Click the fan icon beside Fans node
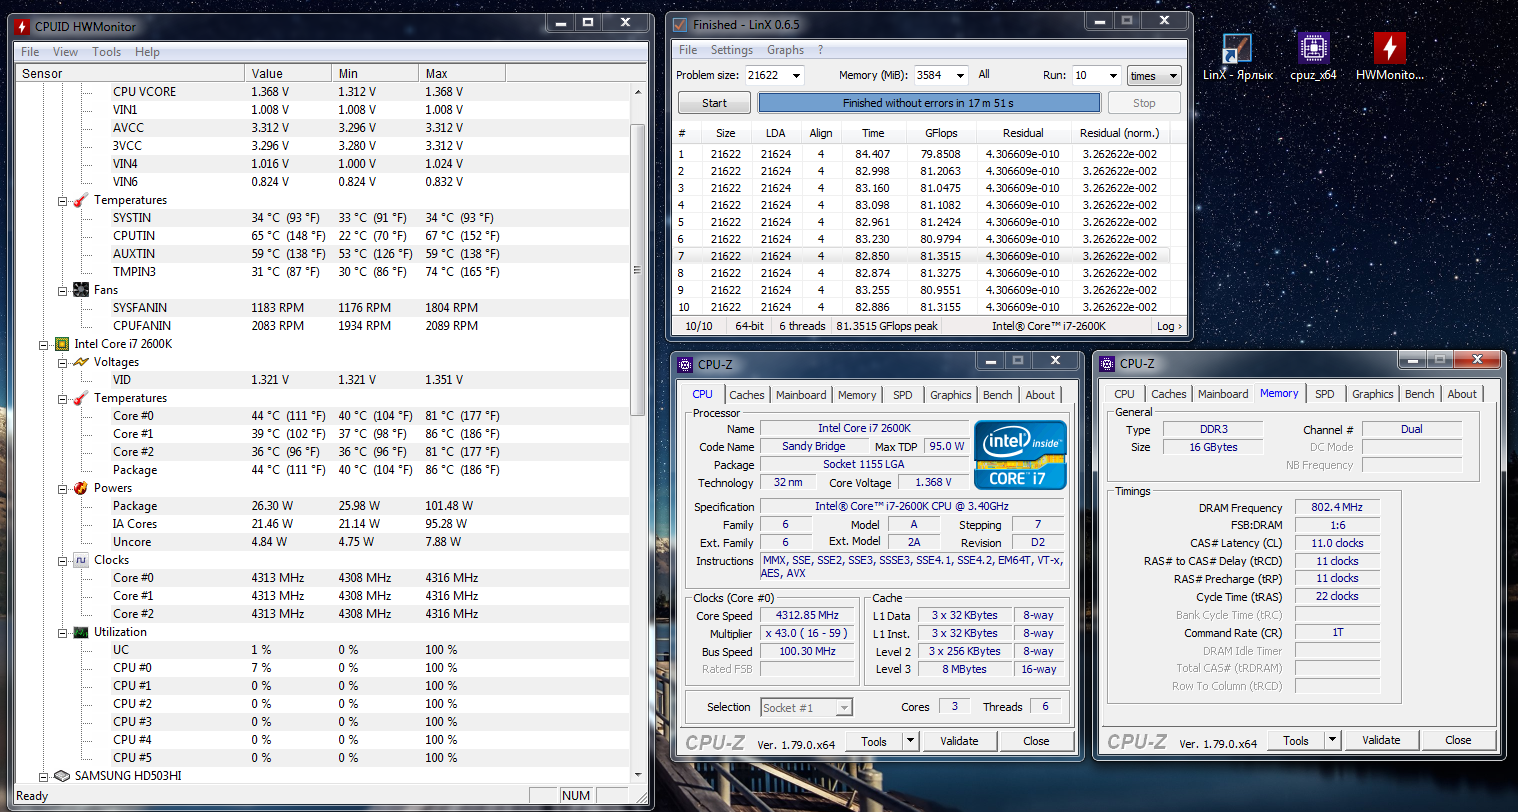The width and height of the screenshot is (1518, 812). pyautogui.click(x=81, y=290)
